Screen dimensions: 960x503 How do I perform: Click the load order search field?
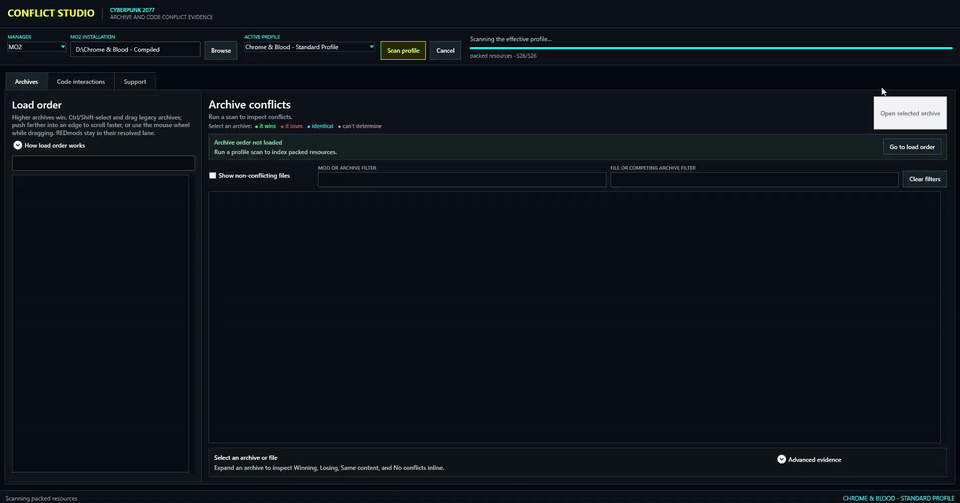coord(103,163)
